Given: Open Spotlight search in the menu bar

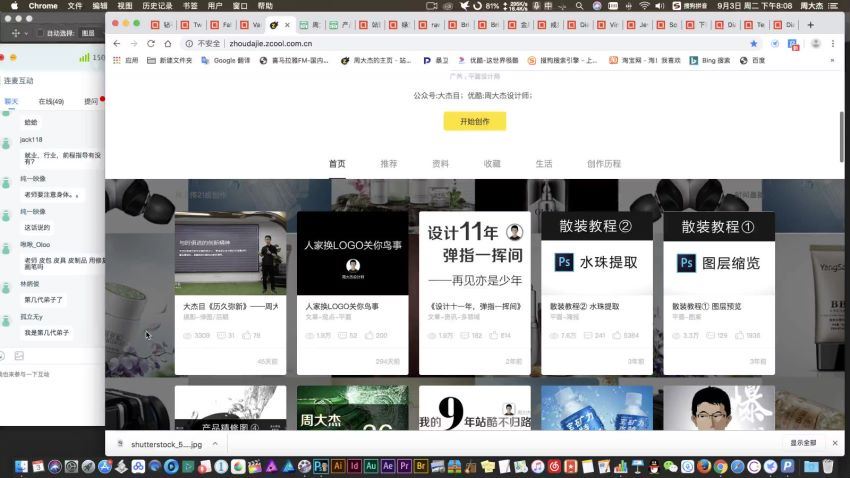Looking at the screenshot, I should tap(579, 5).
